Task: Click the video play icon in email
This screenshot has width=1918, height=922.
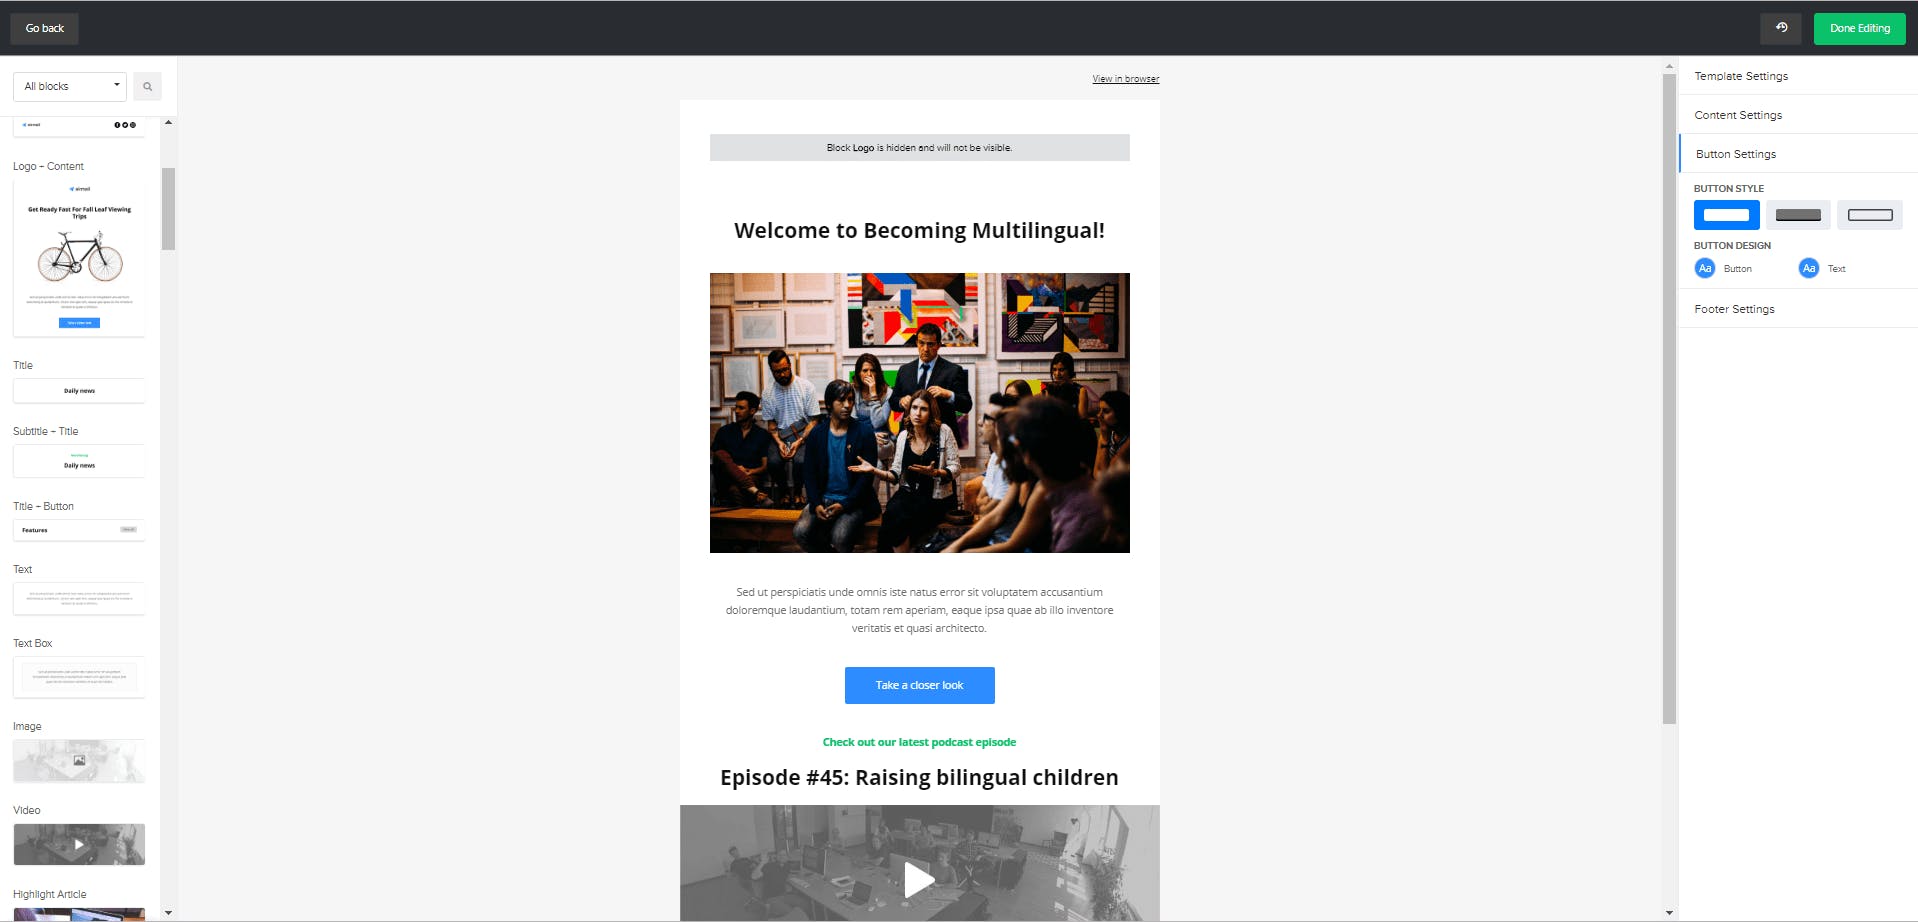Action: pyautogui.click(x=919, y=880)
